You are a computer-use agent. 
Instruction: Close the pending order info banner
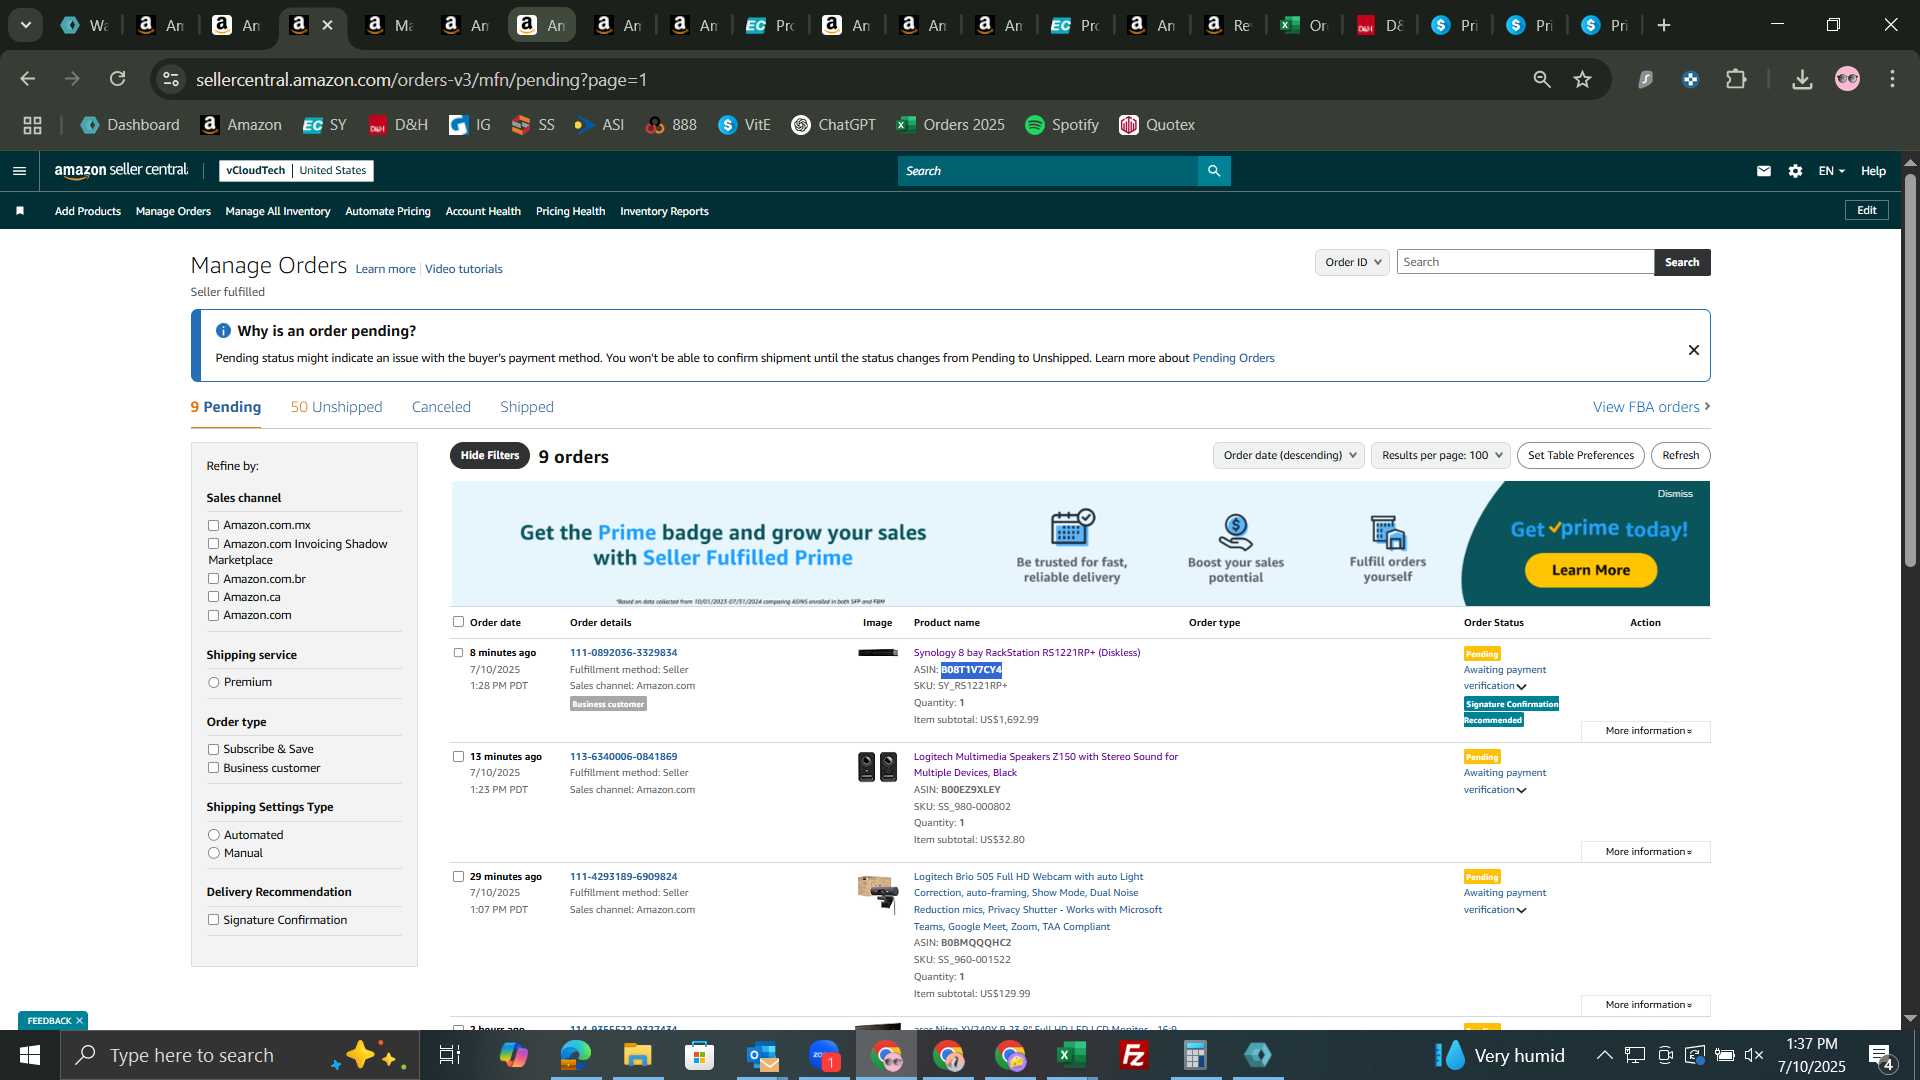click(1694, 350)
